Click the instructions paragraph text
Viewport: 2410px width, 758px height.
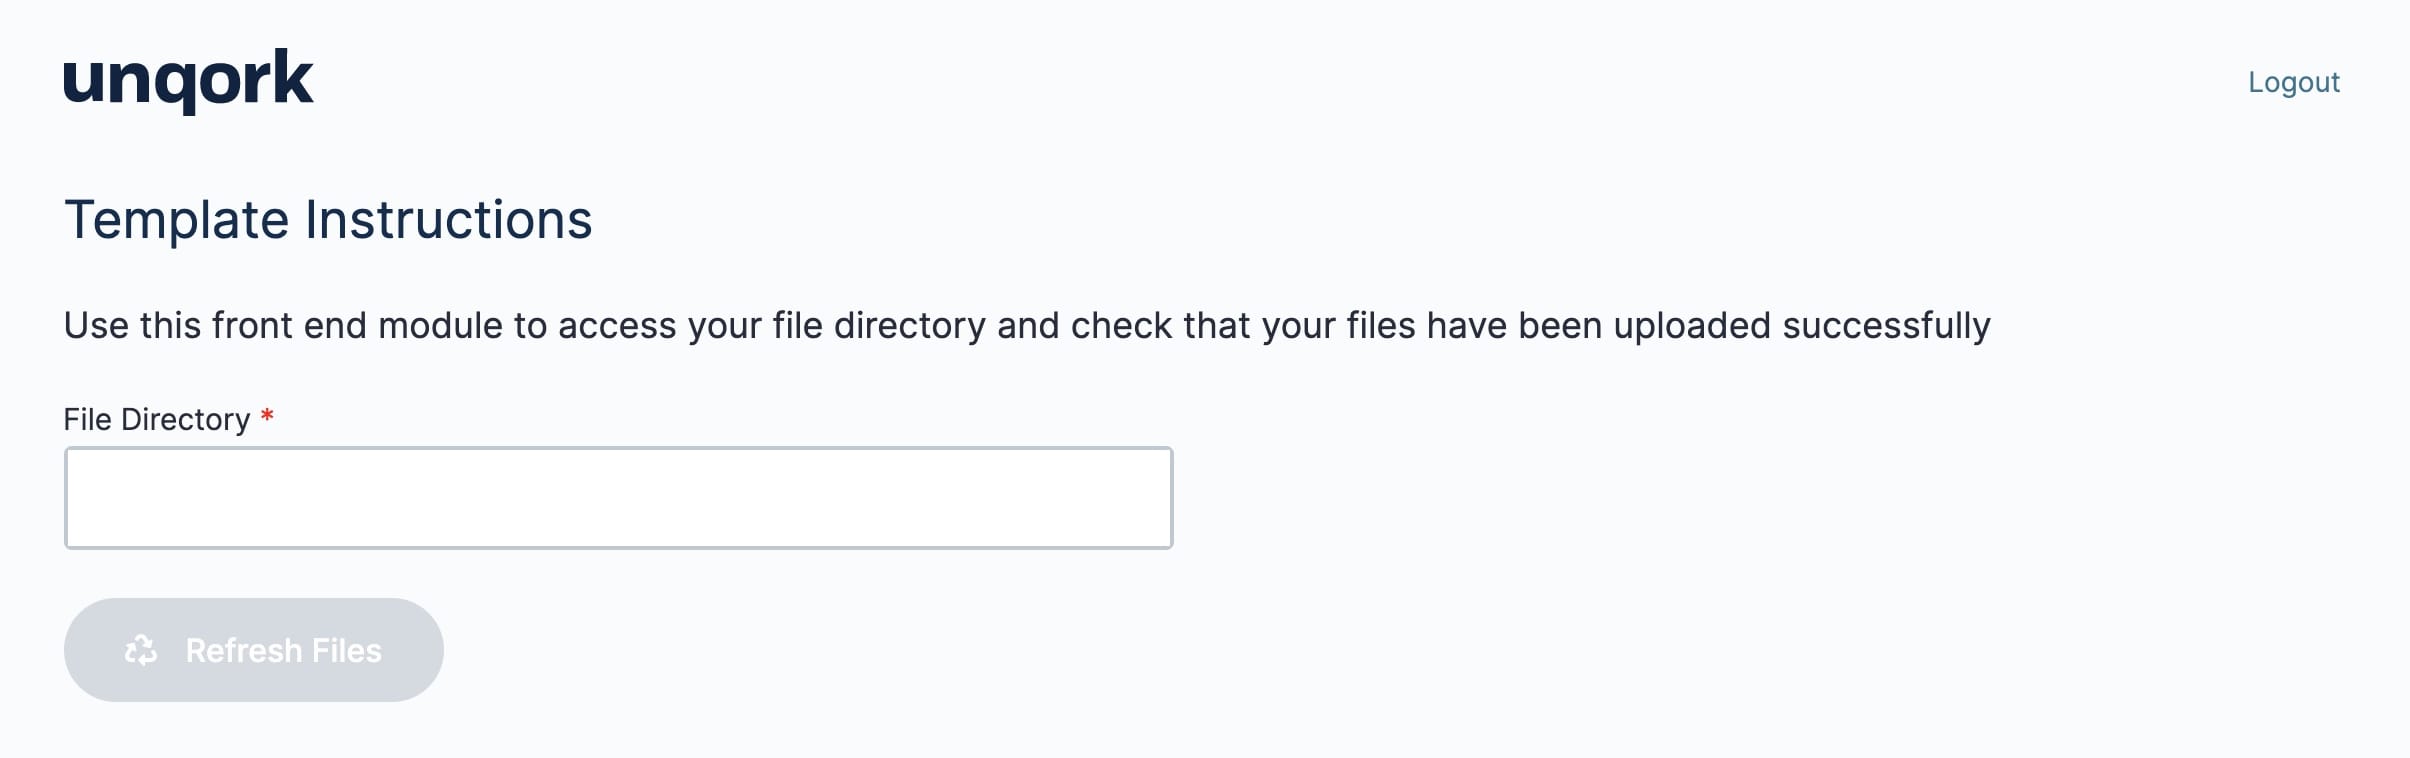(1027, 326)
